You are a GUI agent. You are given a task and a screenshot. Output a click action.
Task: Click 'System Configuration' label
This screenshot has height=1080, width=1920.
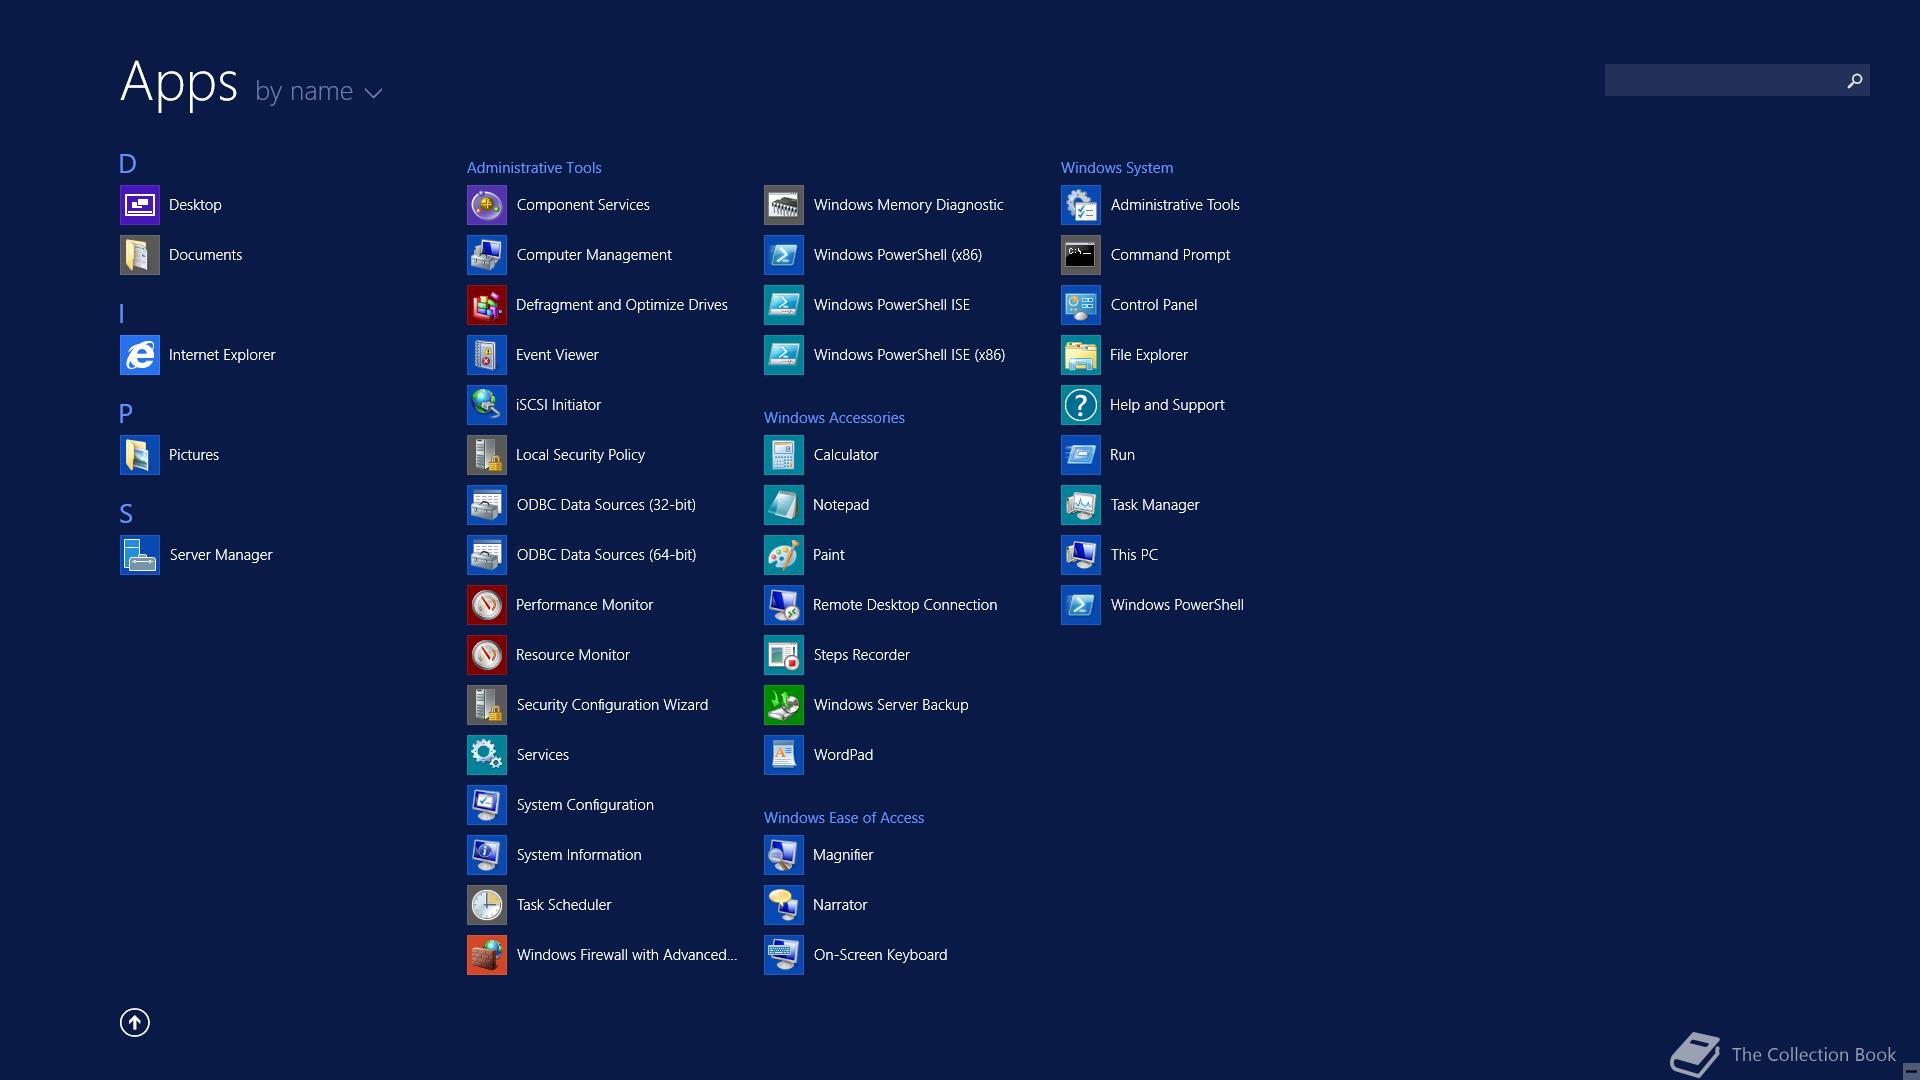pyautogui.click(x=585, y=805)
